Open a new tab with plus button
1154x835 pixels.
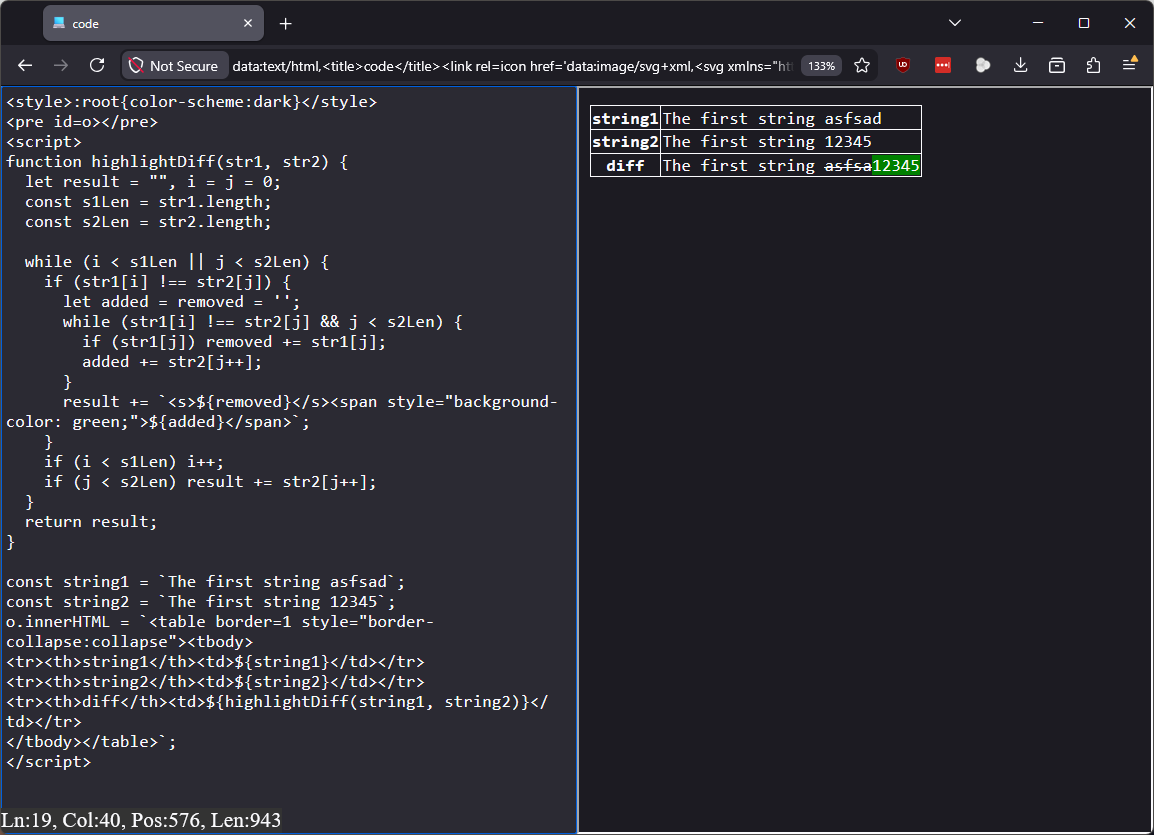click(x=286, y=24)
